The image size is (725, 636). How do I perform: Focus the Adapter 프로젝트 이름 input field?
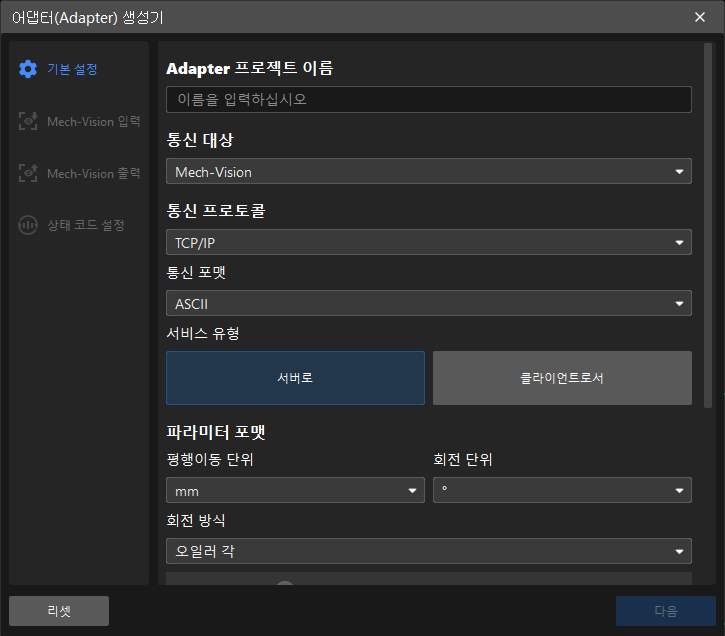429,99
